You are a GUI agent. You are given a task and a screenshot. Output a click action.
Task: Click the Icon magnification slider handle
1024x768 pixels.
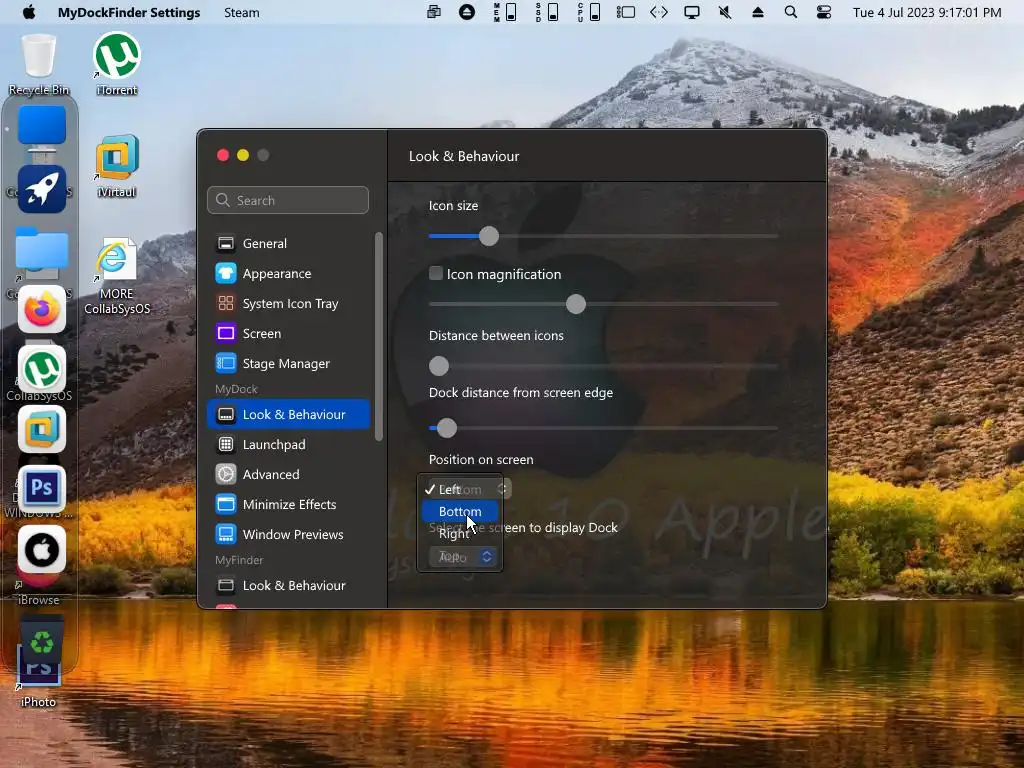pyautogui.click(x=575, y=304)
